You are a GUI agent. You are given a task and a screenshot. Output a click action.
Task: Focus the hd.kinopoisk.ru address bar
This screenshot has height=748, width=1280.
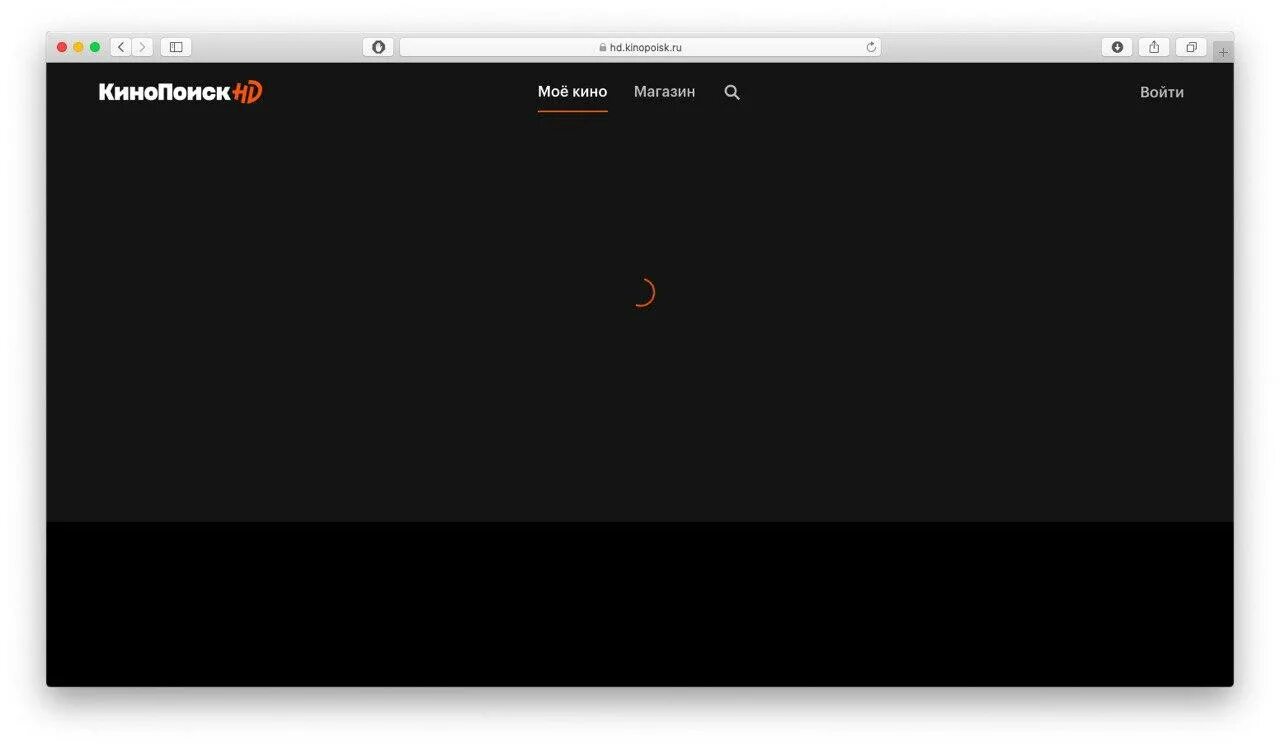640,47
